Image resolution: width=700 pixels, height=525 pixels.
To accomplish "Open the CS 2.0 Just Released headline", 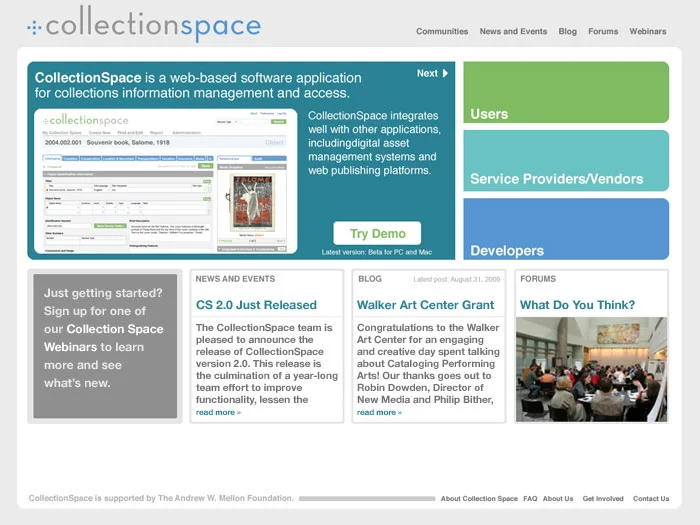I will click(x=256, y=305).
